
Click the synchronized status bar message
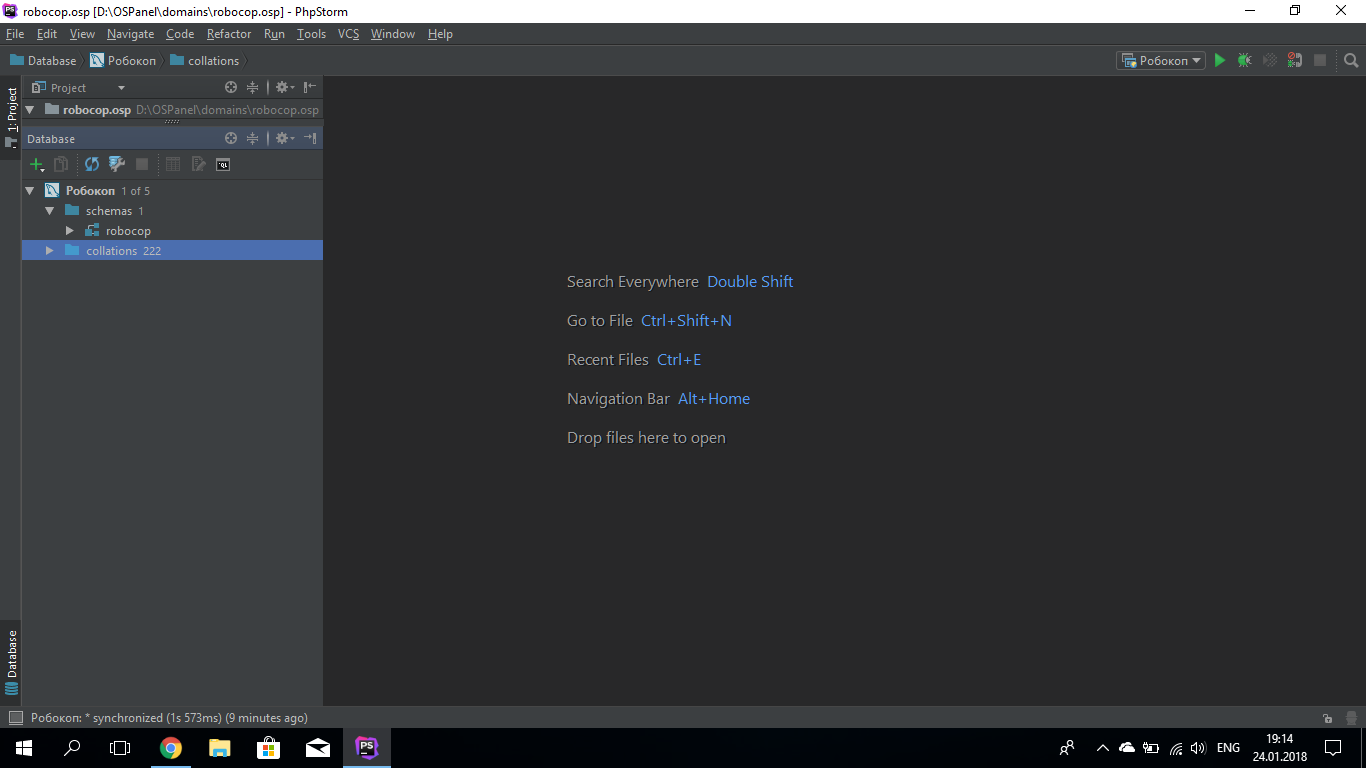coord(169,718)
